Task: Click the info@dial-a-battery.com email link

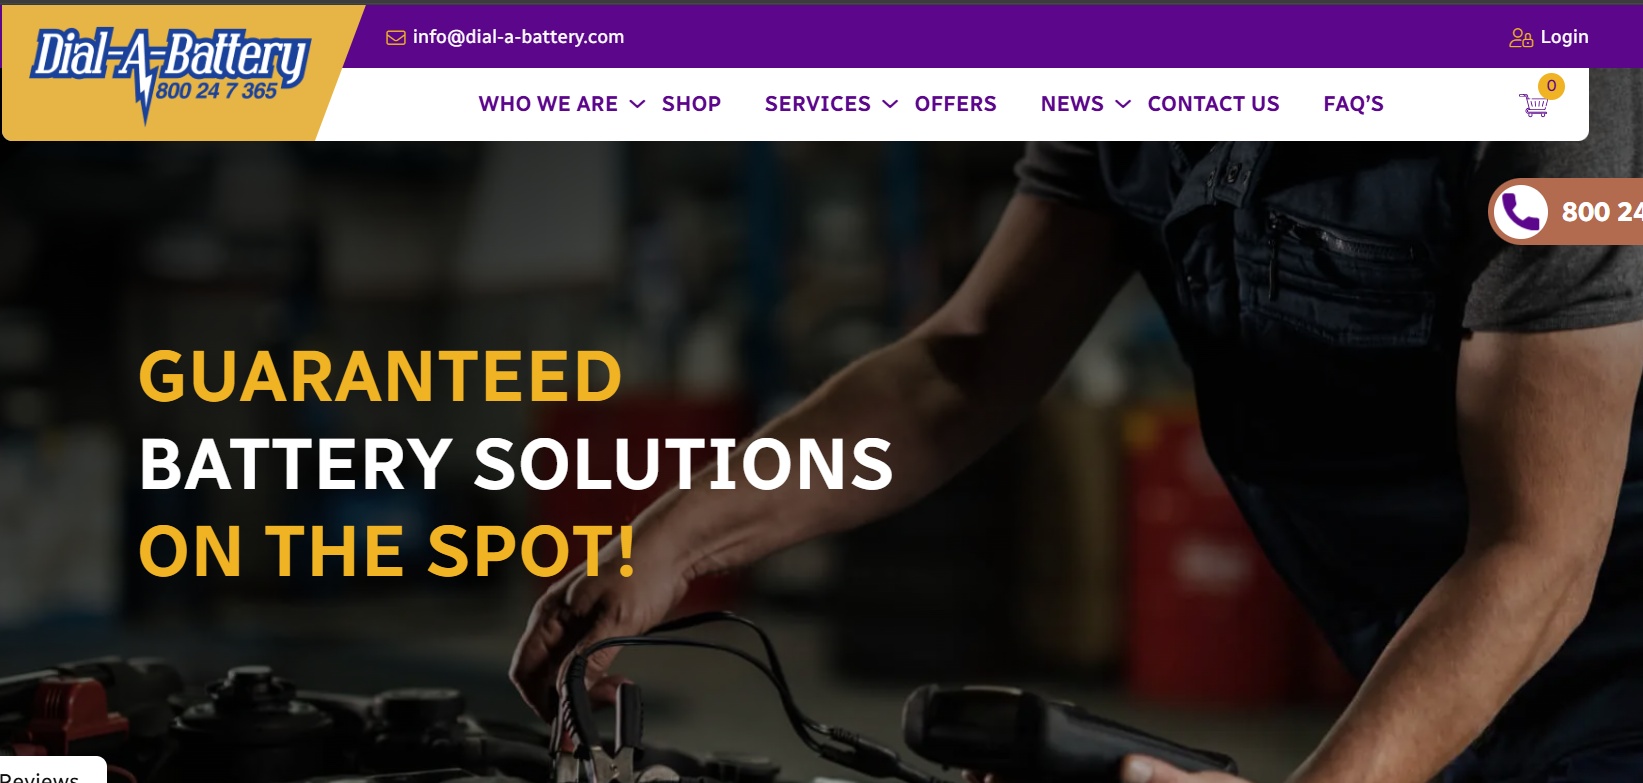Action: tap(518, 37)
